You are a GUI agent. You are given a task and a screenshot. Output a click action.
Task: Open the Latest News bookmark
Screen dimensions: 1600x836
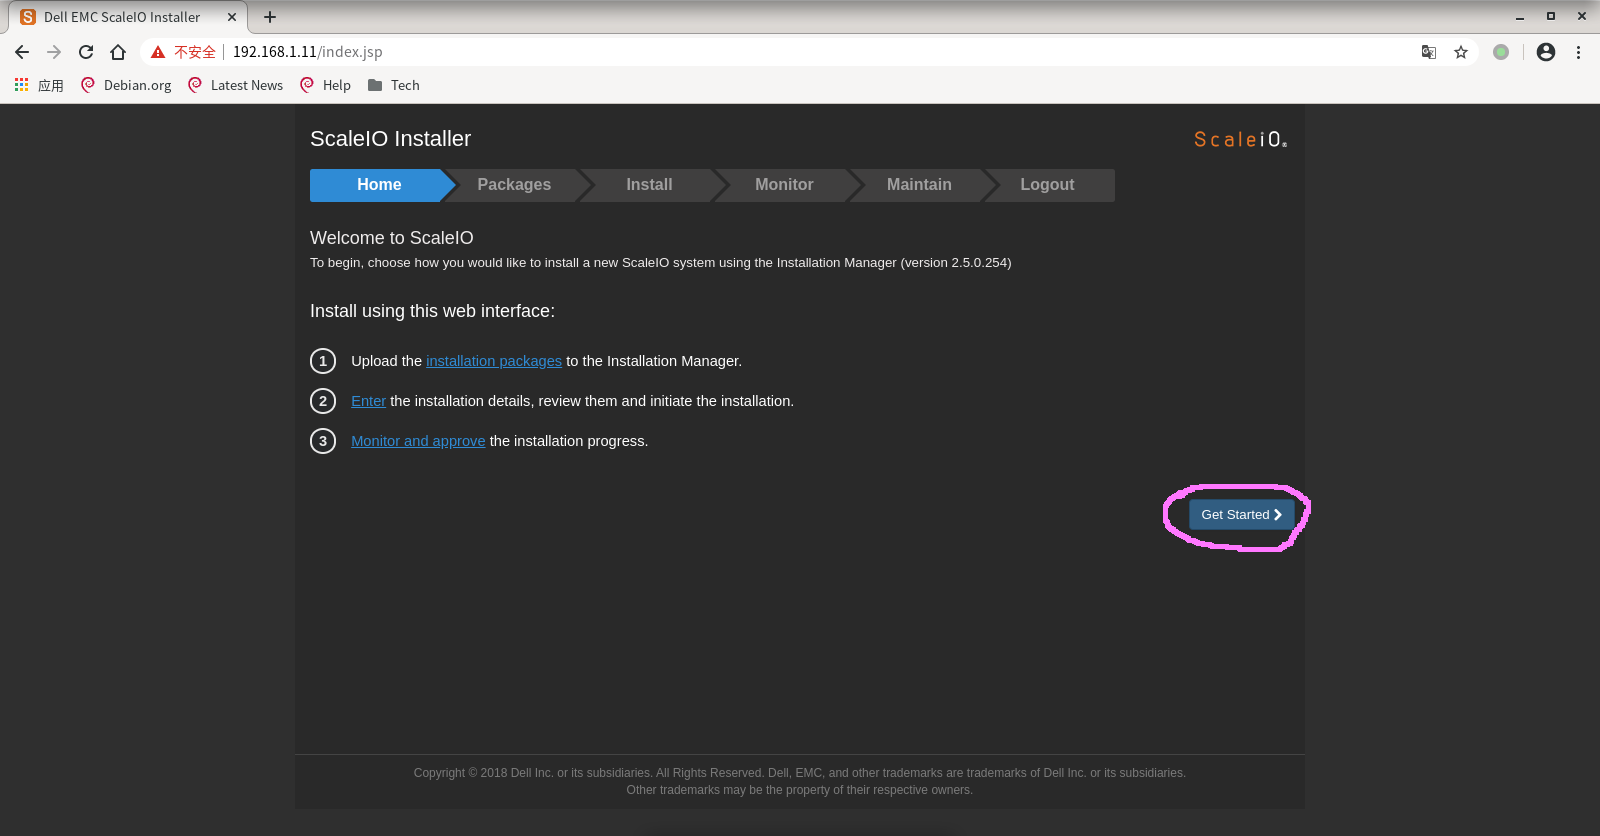click(236, 85)
